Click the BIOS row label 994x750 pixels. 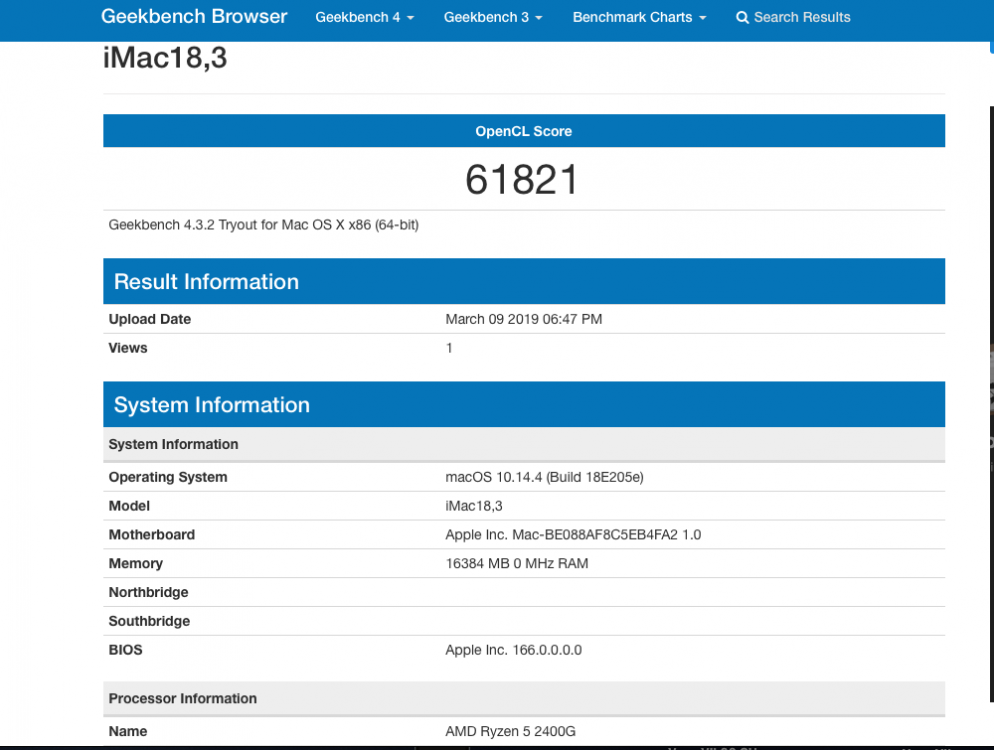(126, 650)
